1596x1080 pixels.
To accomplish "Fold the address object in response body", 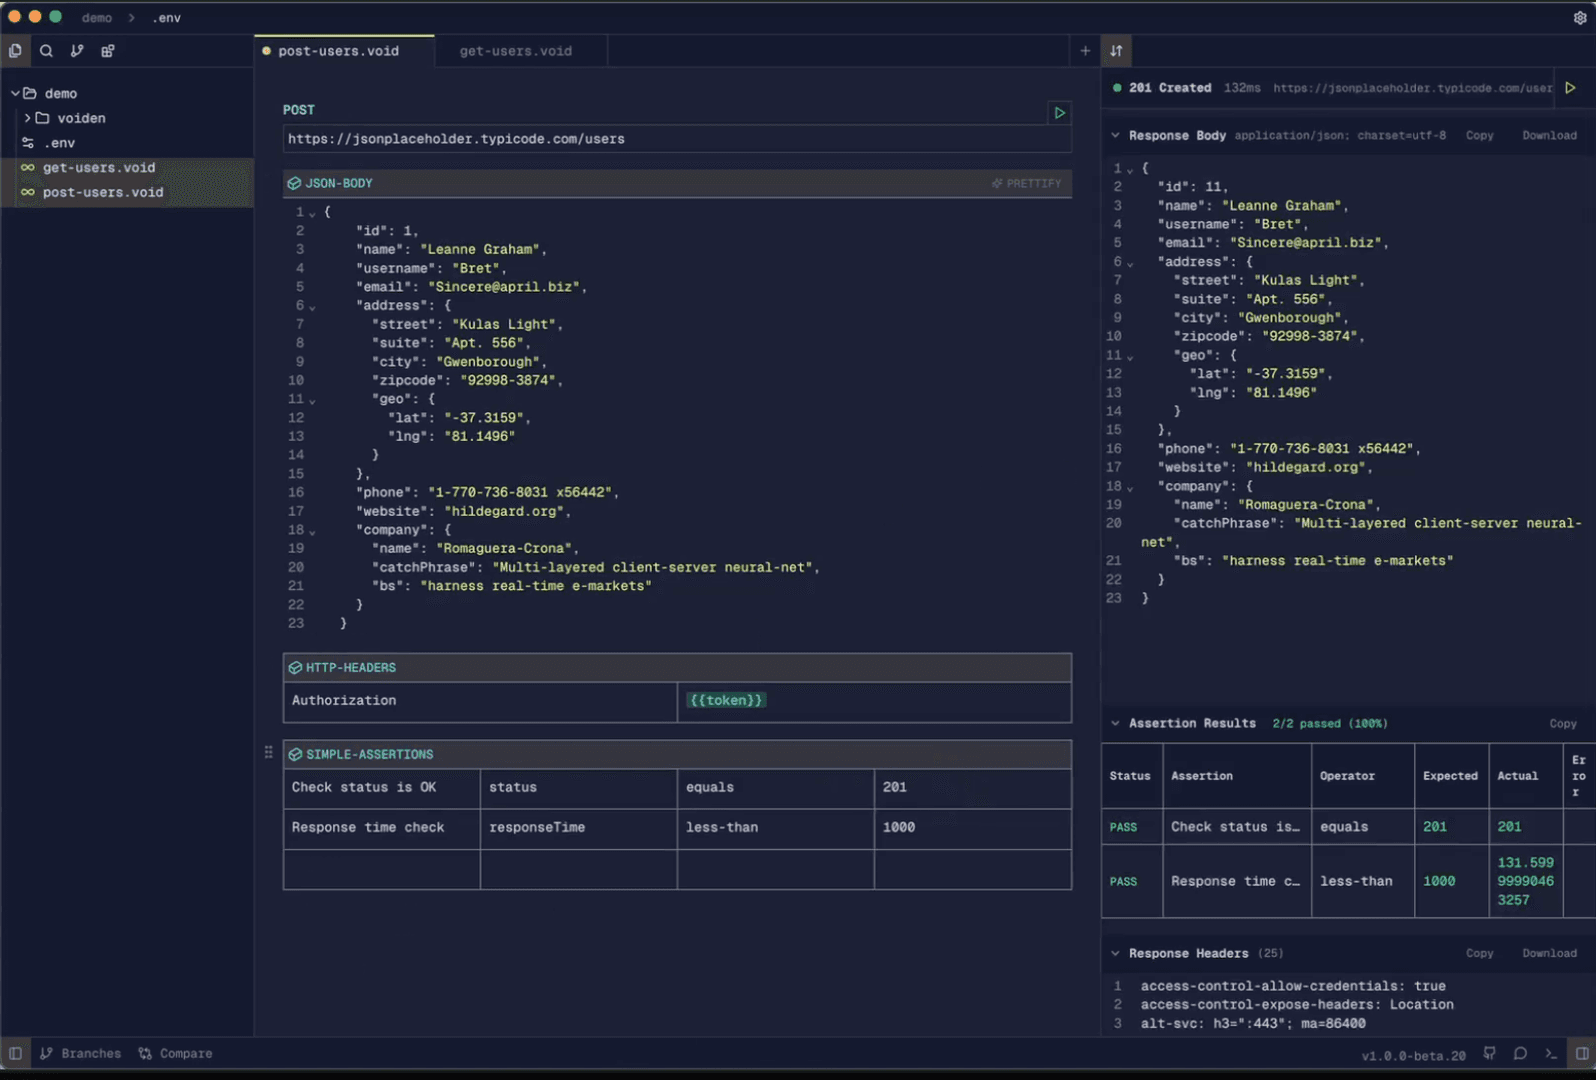I will click(1130, 263).
